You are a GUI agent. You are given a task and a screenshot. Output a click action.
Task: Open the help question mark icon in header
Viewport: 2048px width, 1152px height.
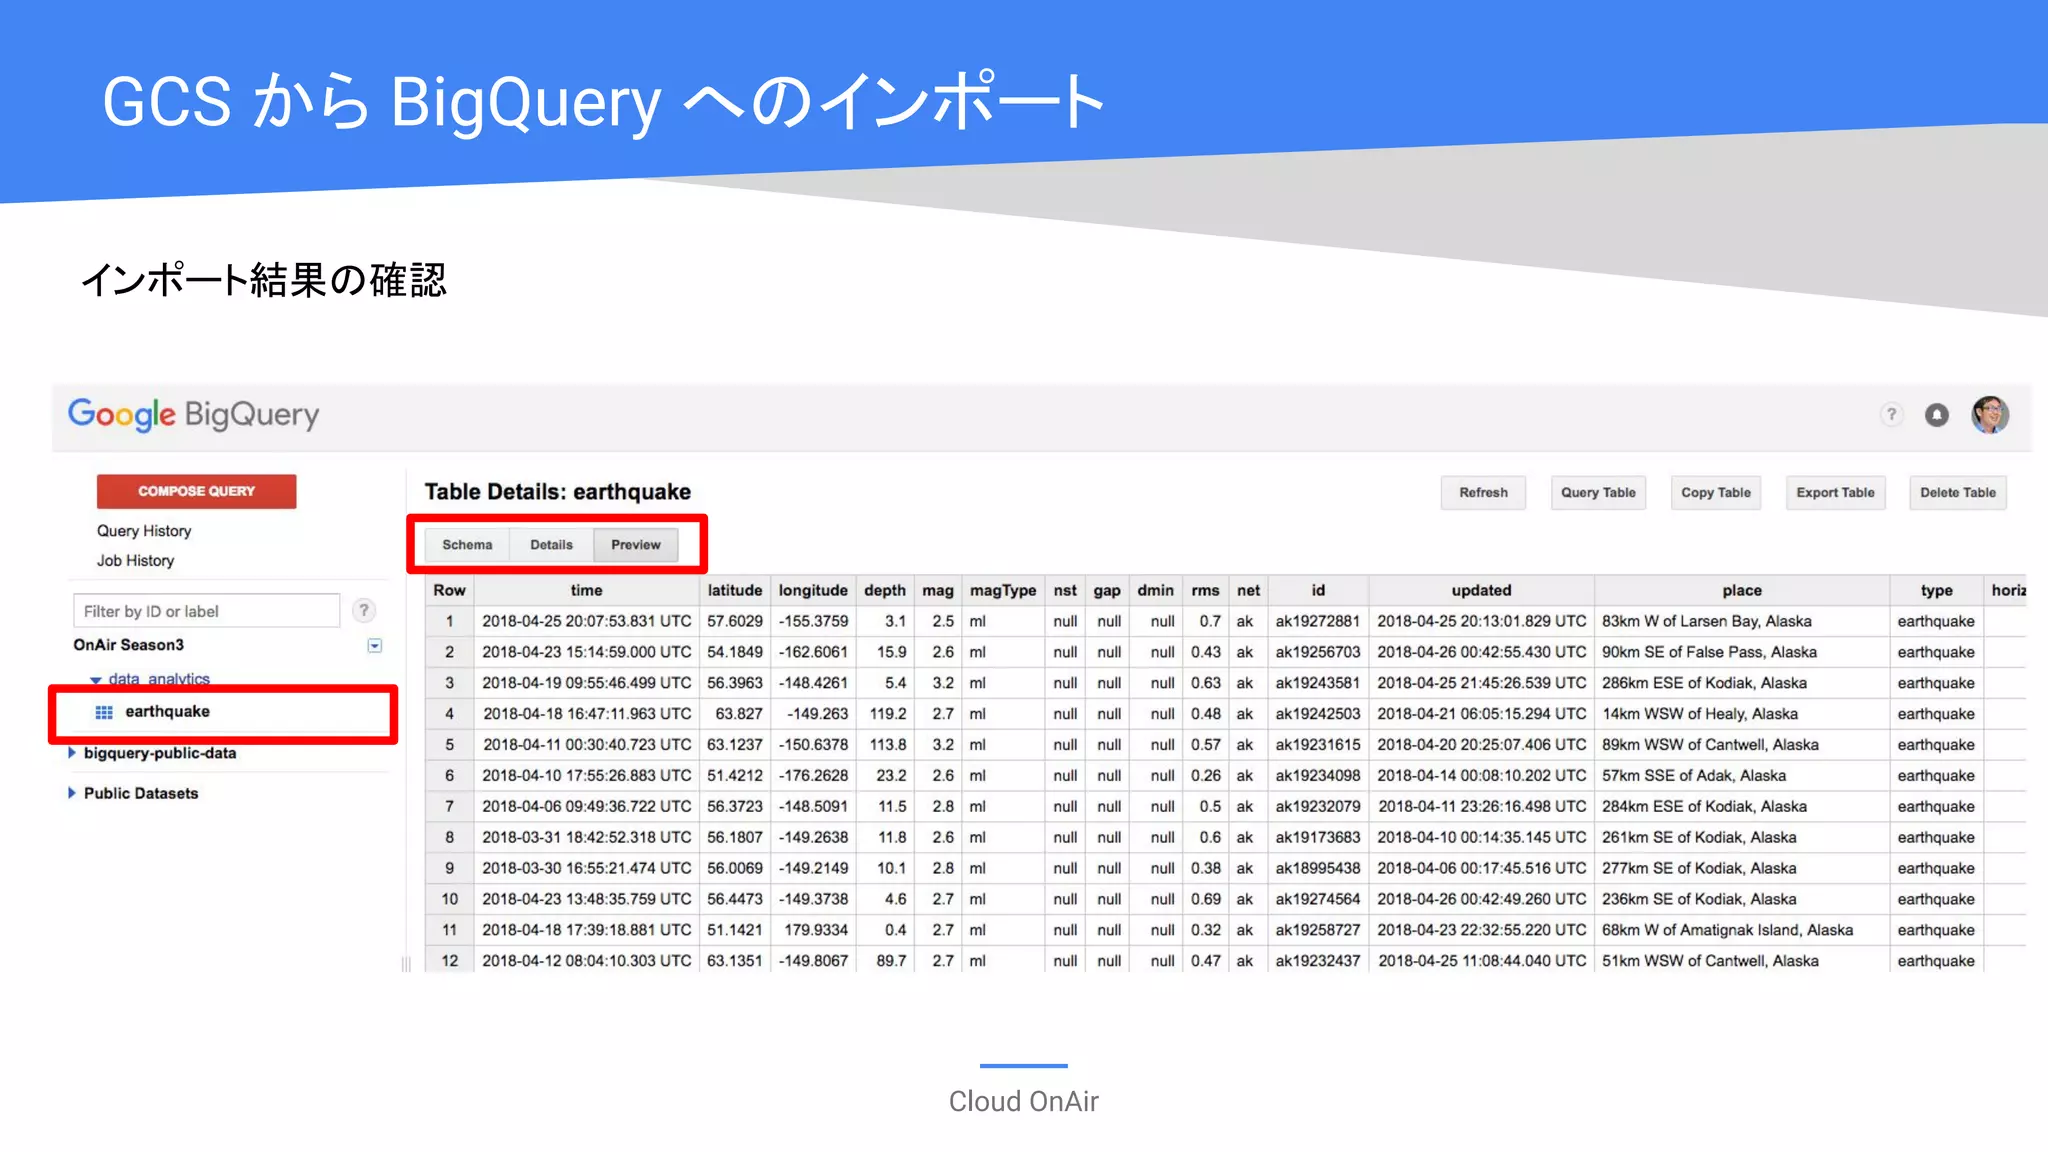pyautogui.click(x=1890, y=414)
